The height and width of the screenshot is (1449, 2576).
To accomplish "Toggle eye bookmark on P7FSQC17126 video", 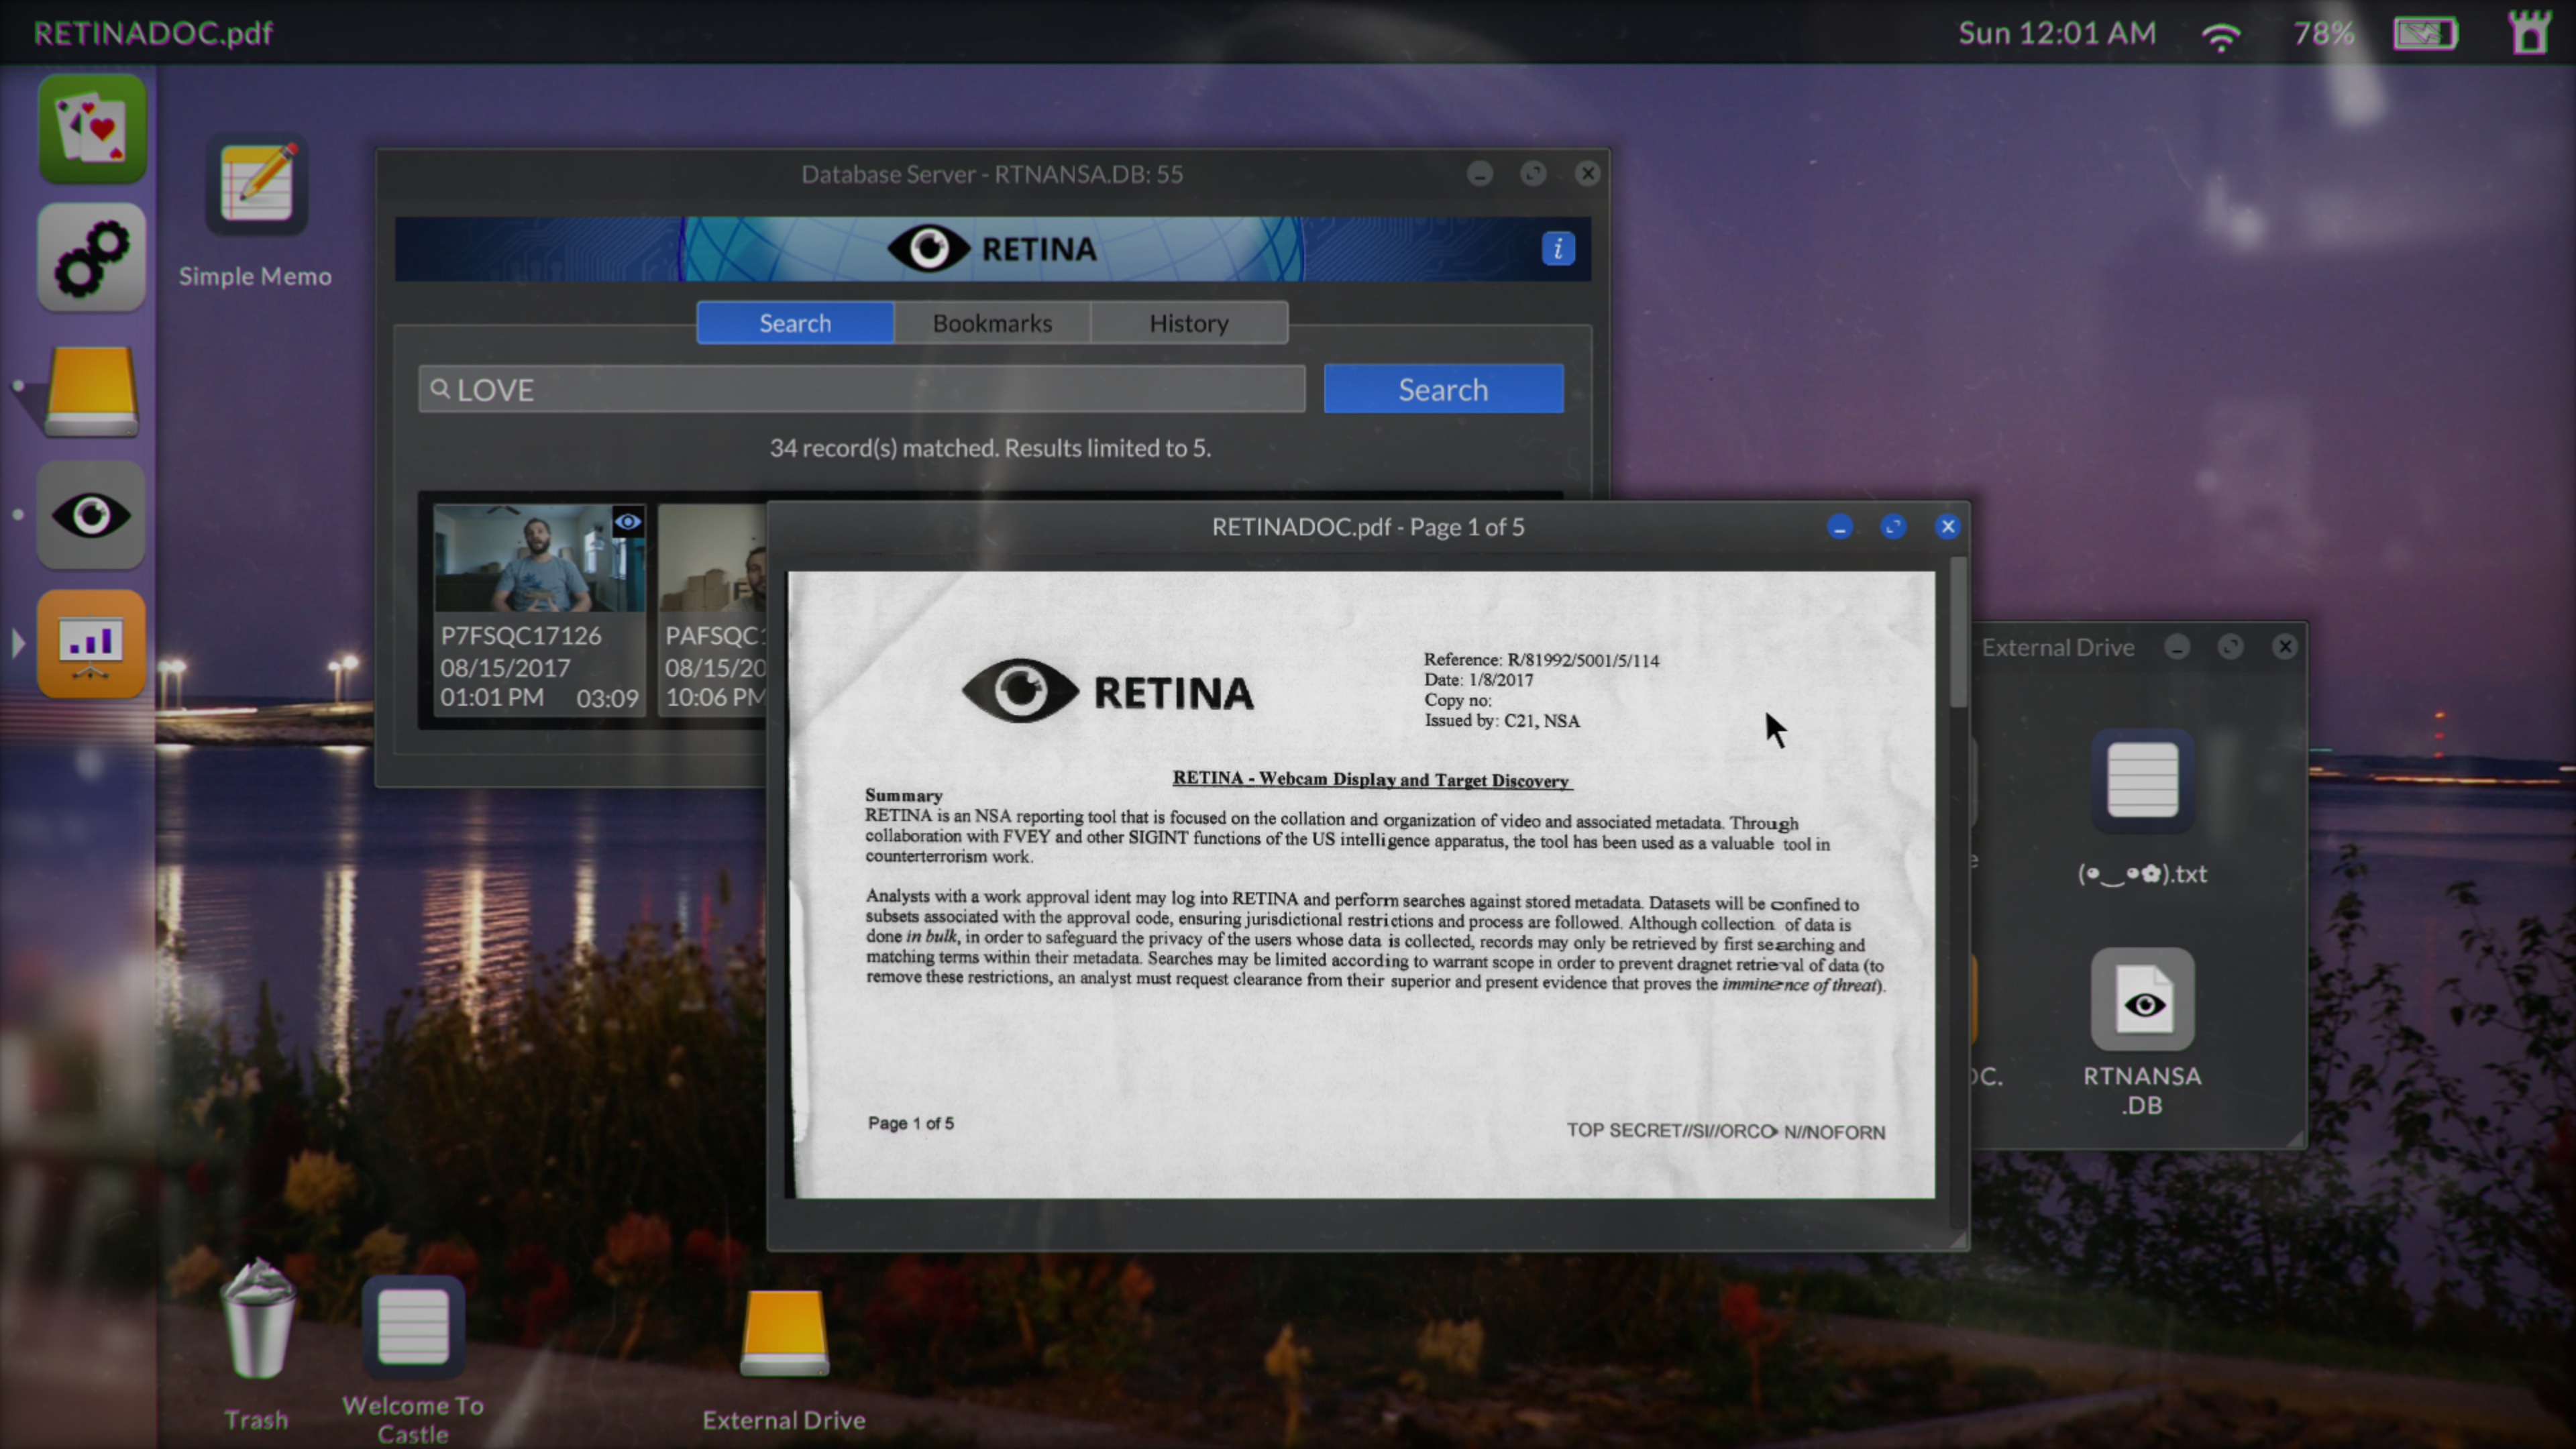I will point(627,521).
